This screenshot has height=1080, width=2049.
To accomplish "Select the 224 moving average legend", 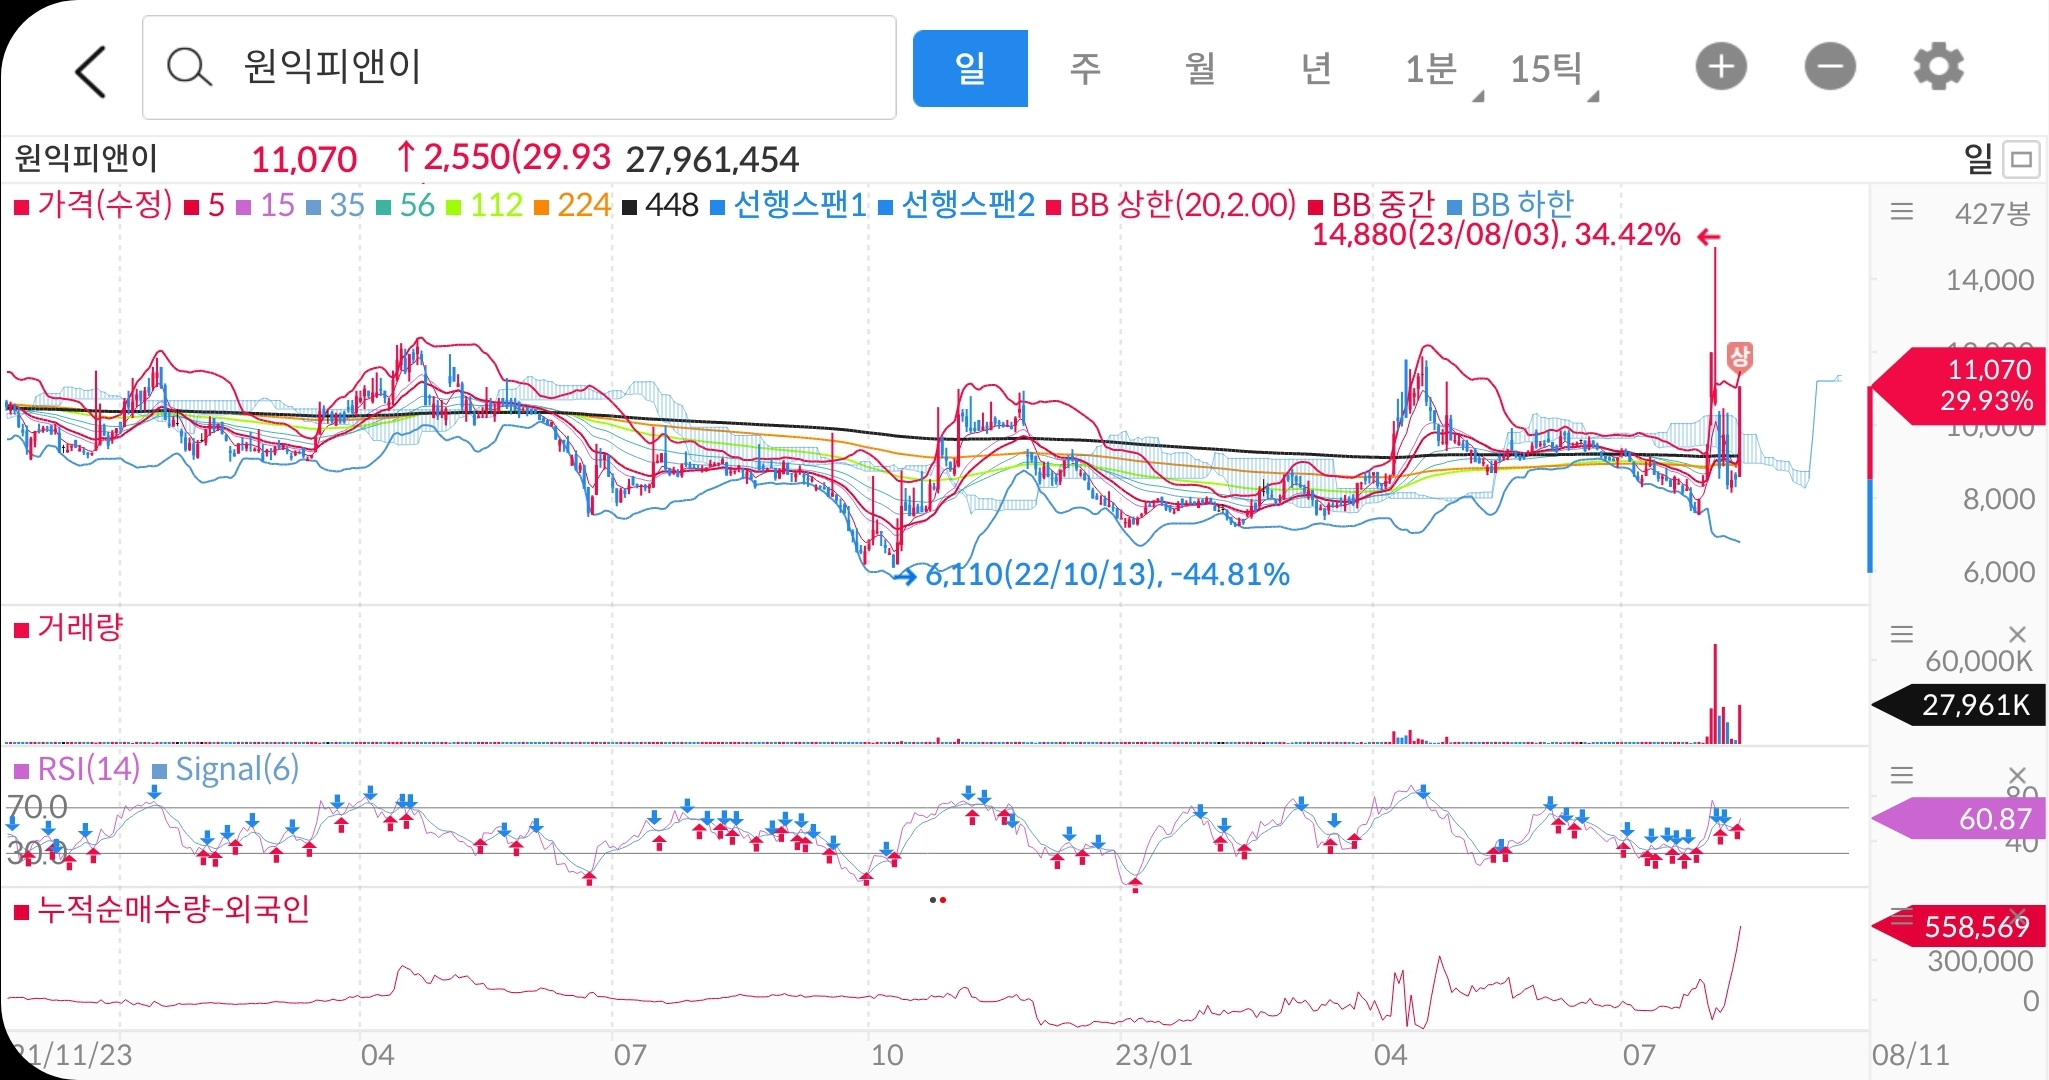I will pyautogui.click(x=572, y=205).
